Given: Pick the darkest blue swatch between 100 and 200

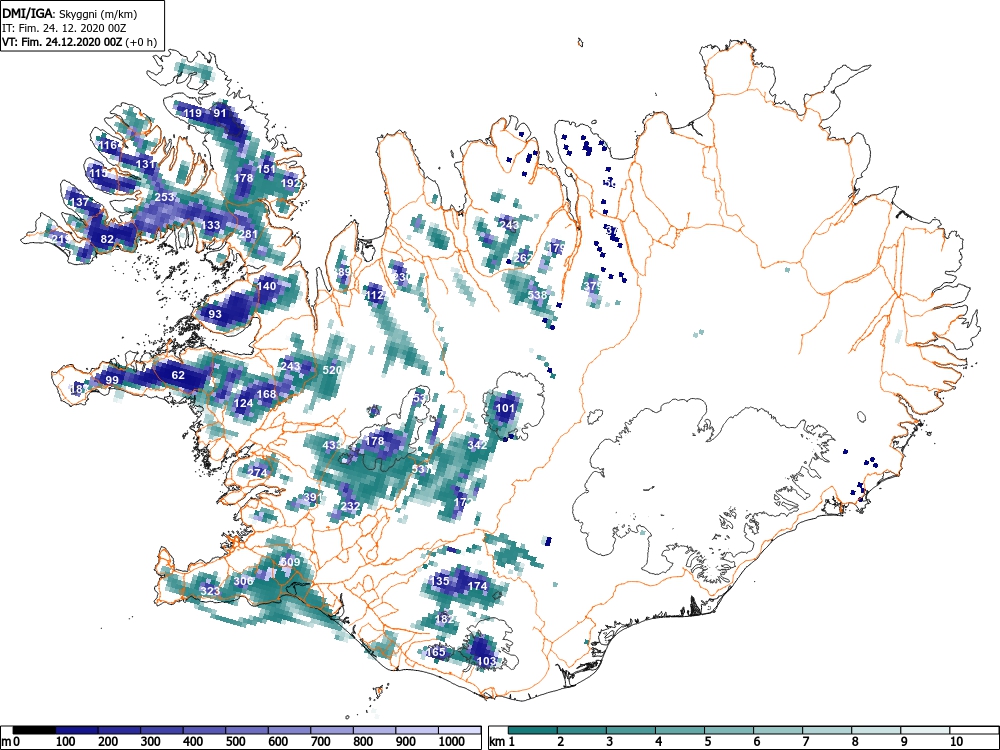Looking at the screenshot, I should [77, 730].
